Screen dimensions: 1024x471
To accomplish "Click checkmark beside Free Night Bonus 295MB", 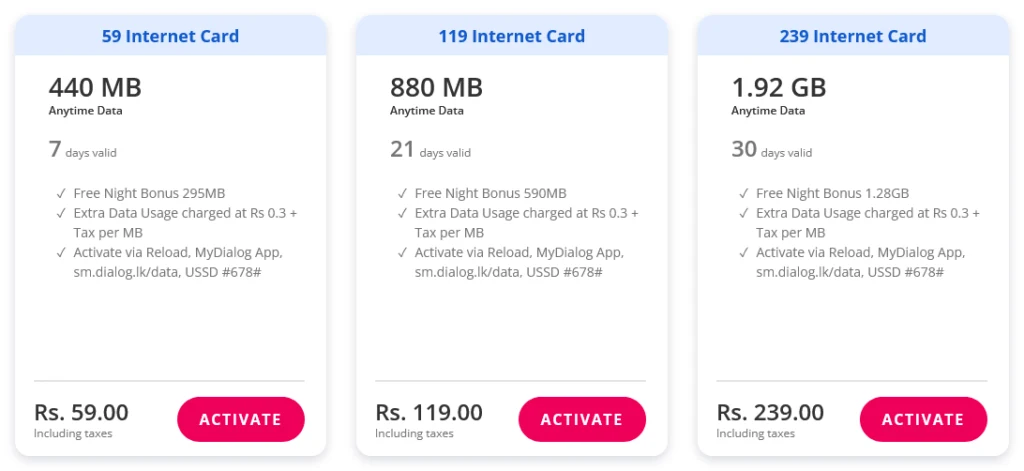I will pos(61,193).
